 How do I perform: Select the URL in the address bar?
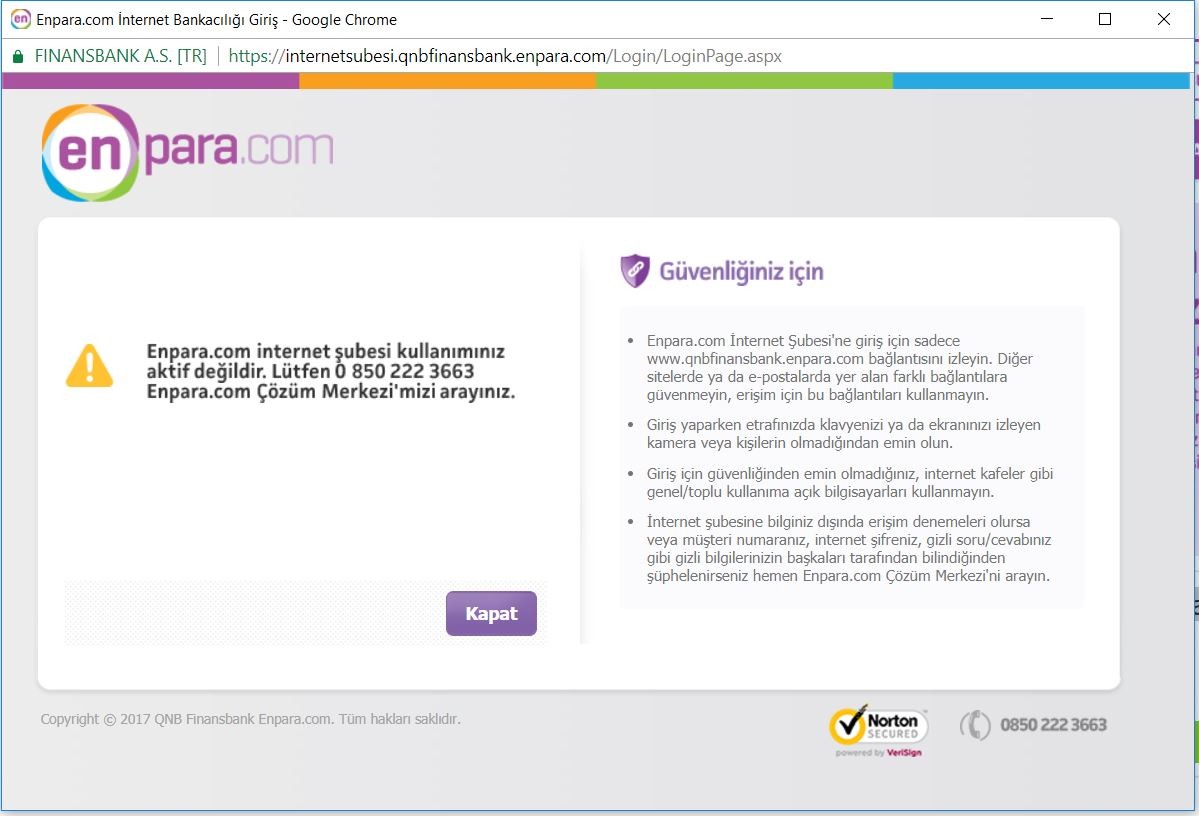tap(505, 57)
